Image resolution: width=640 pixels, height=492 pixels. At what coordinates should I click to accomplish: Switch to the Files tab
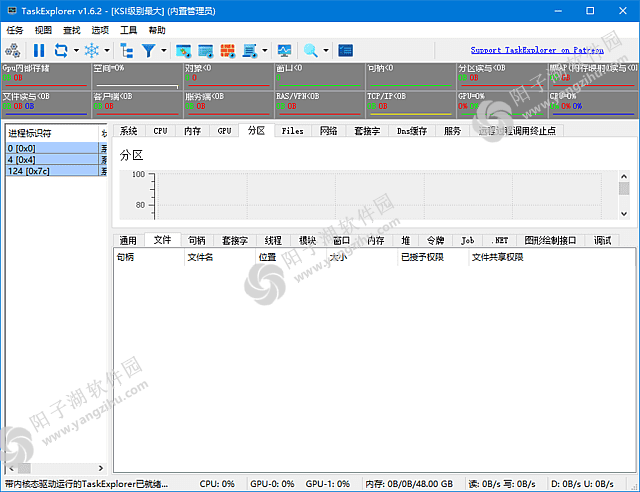pyautogui.click(x=293, y=131)
